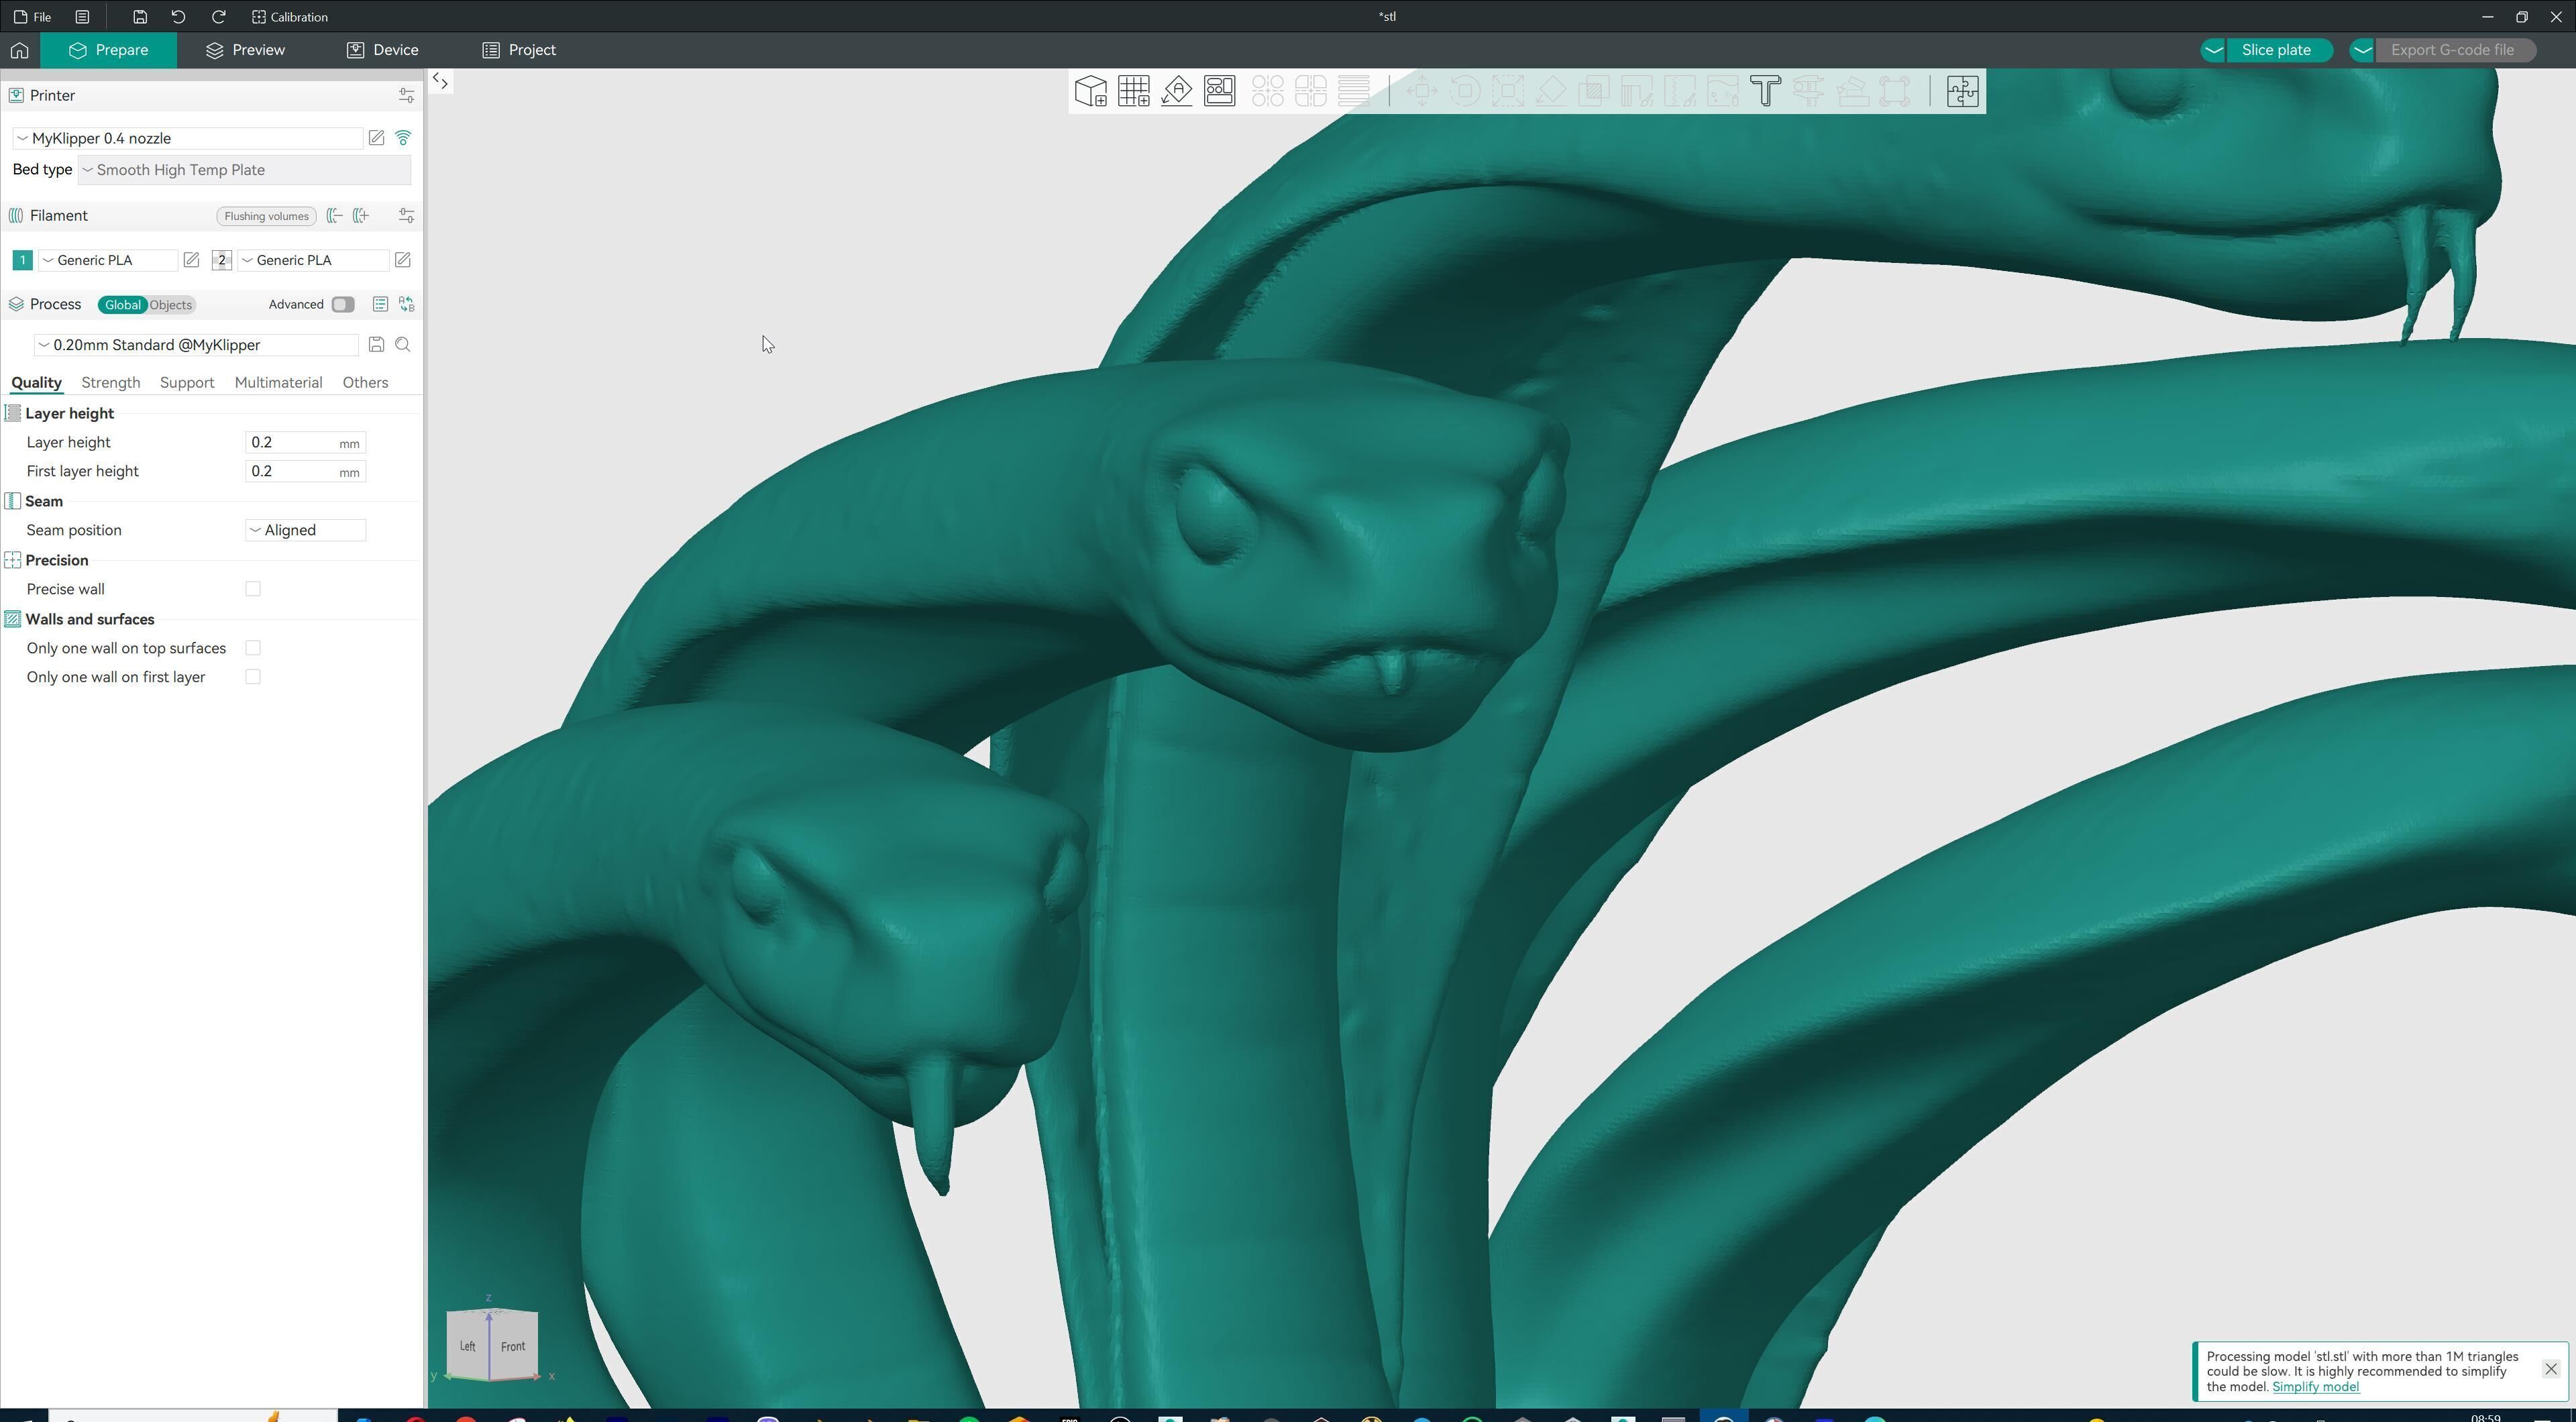2576x1422 pixels.
Task: Click the Variable layer height icon
Action: pyautogui.click(x=1353, y=91)
